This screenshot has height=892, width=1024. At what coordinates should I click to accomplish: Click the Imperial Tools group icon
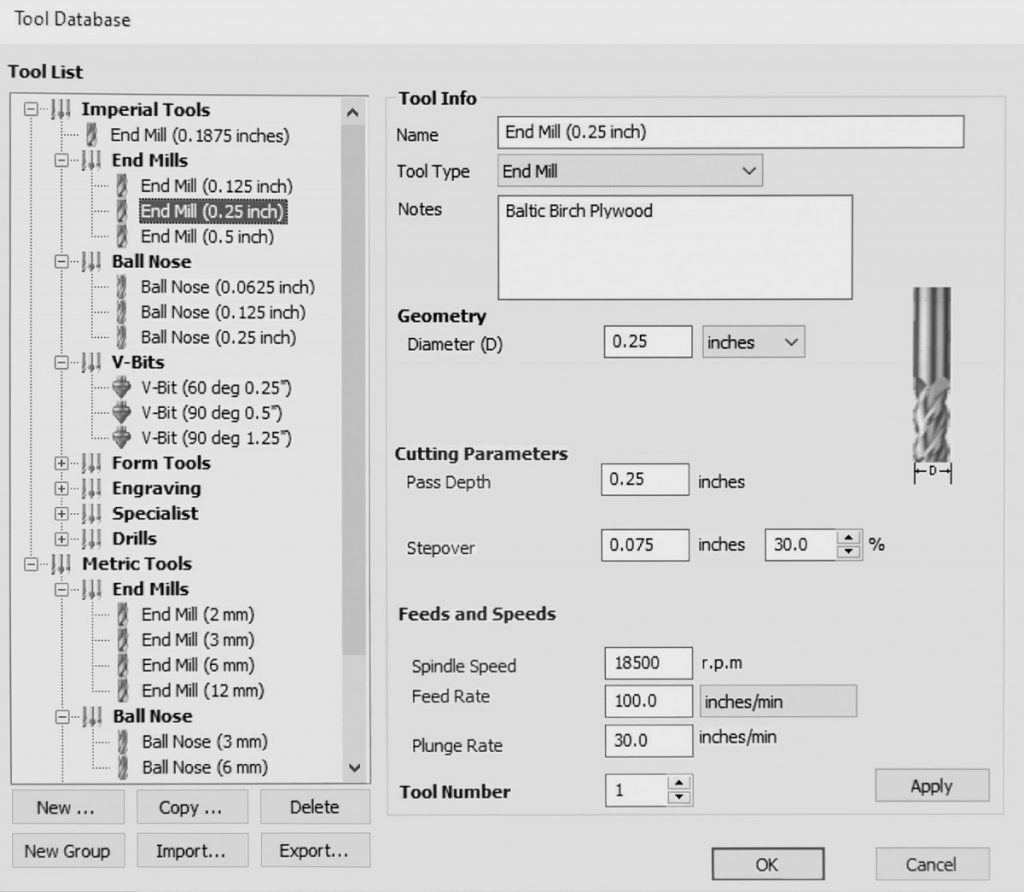tap(62, 110)
